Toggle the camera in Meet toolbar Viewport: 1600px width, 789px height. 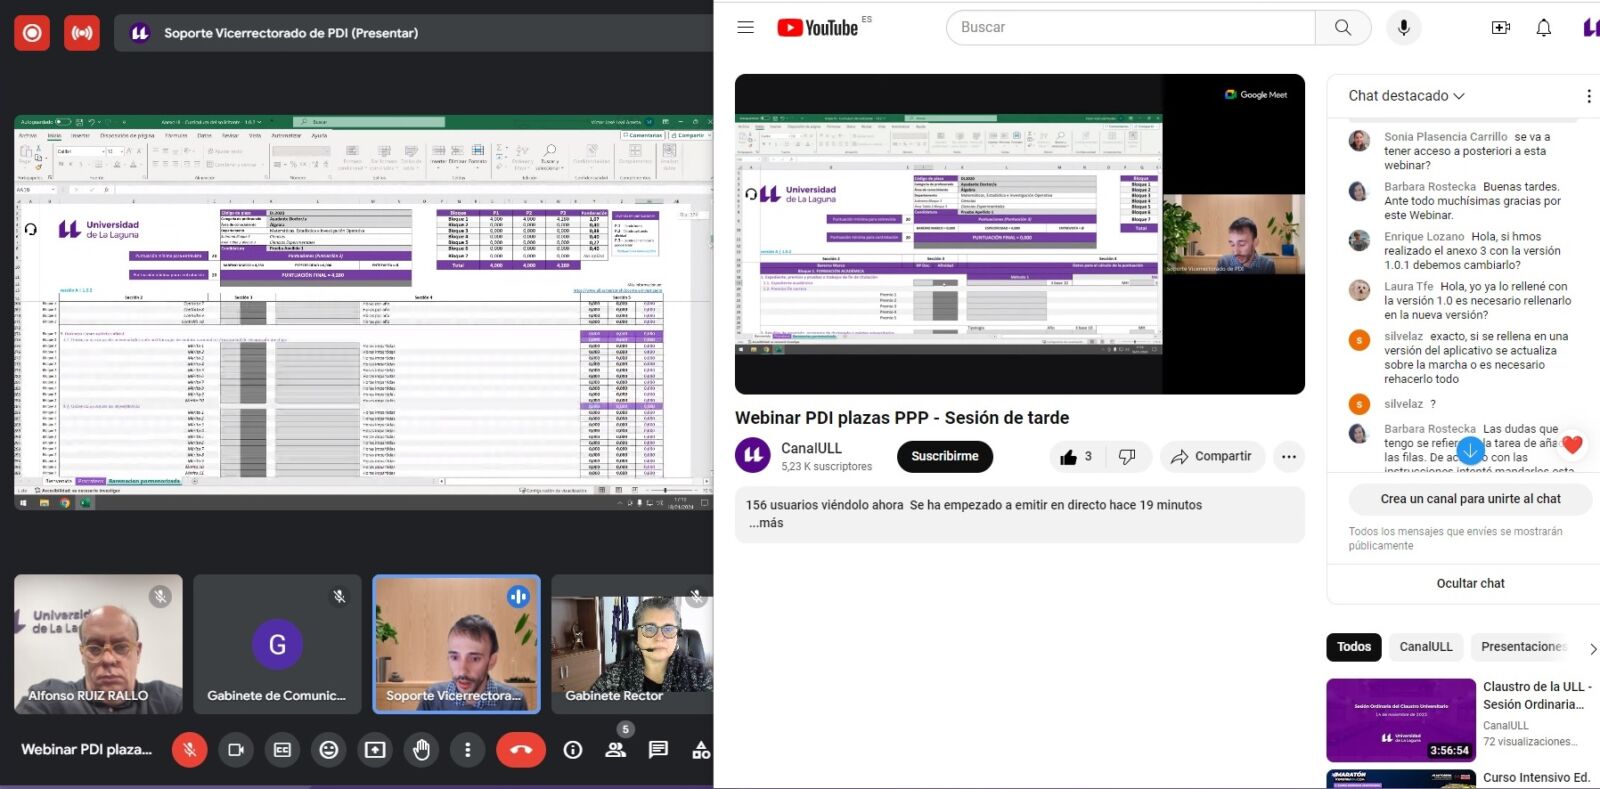point(236,750)
